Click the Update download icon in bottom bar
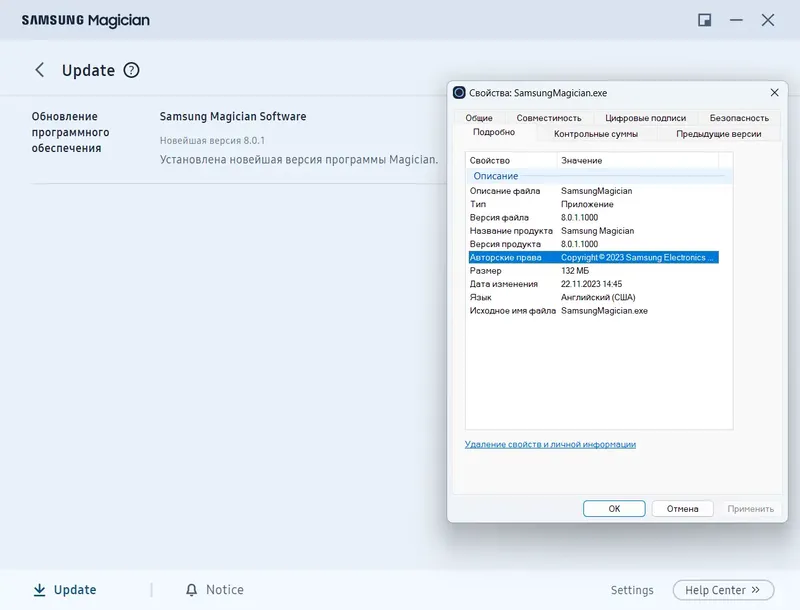This screenshot has width=800, height=610. point(39,590)
